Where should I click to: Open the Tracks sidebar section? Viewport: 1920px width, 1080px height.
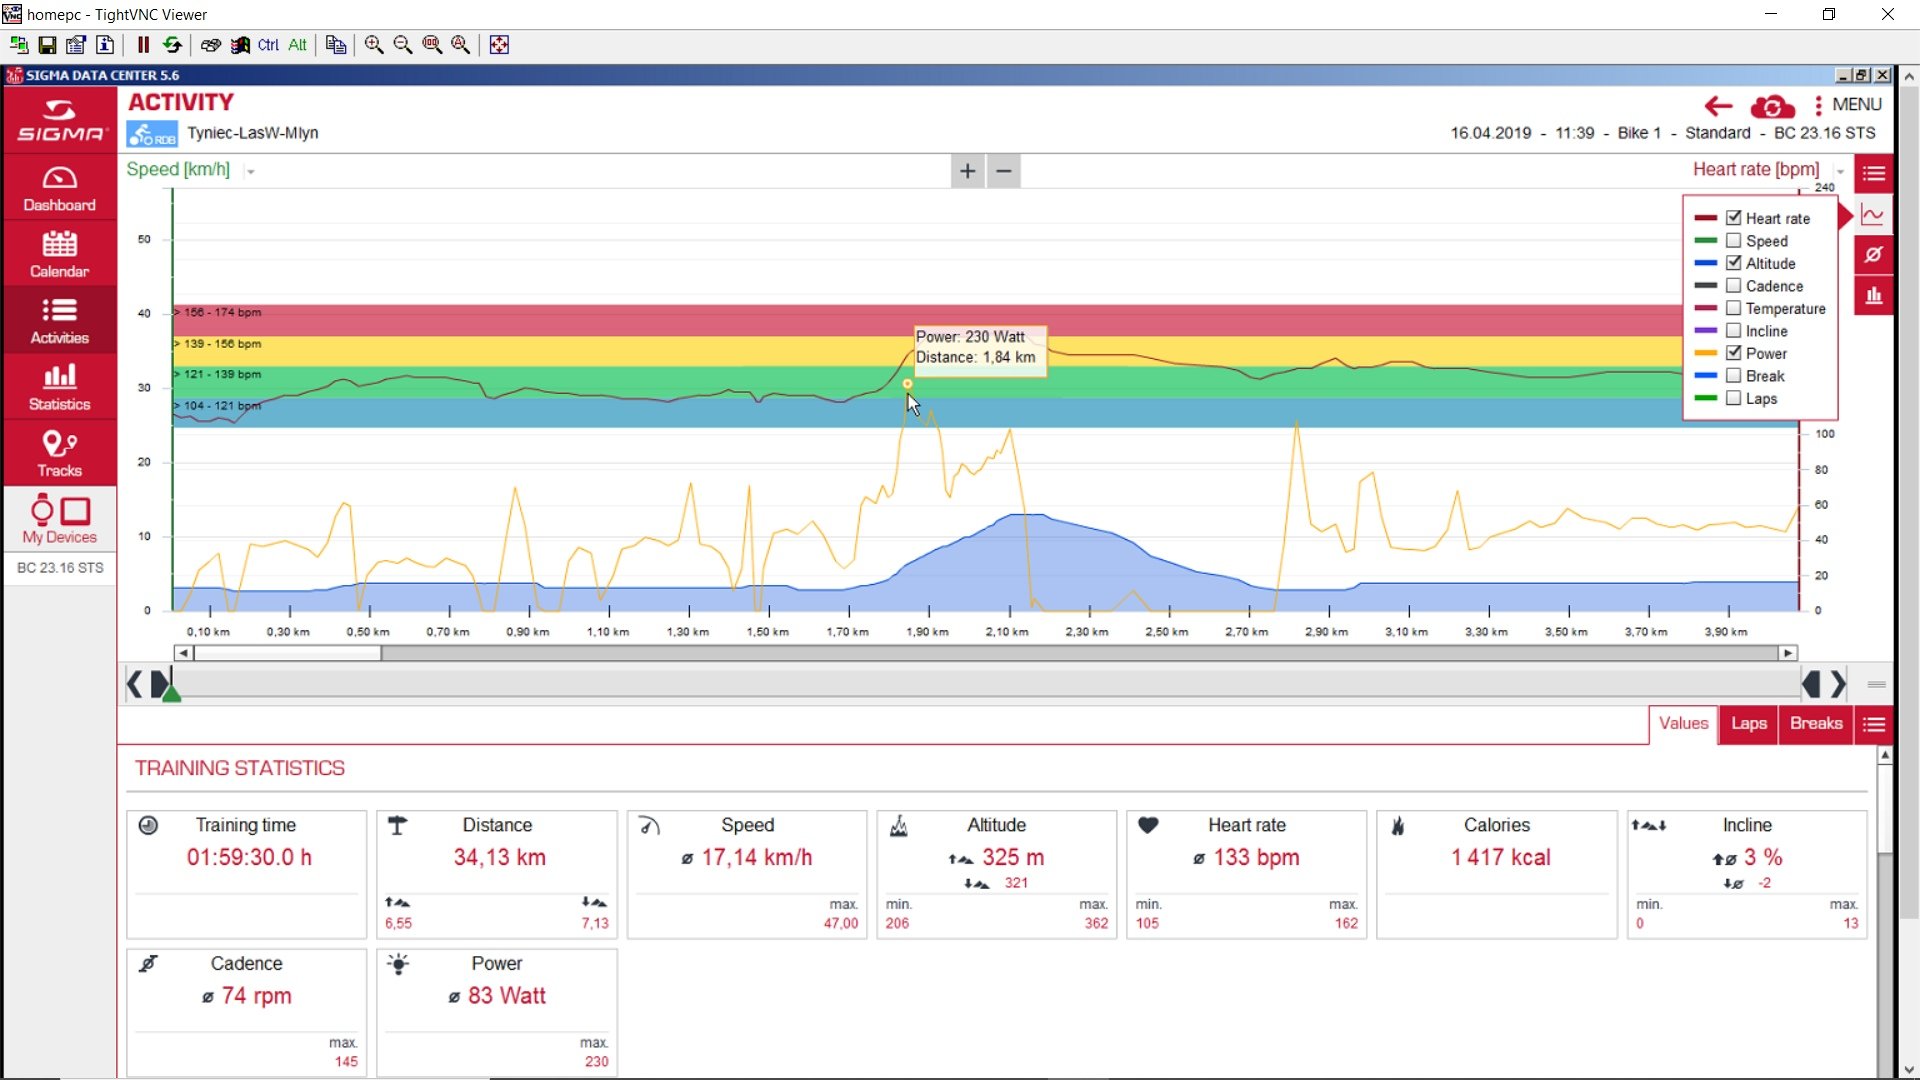pos(59,453)
